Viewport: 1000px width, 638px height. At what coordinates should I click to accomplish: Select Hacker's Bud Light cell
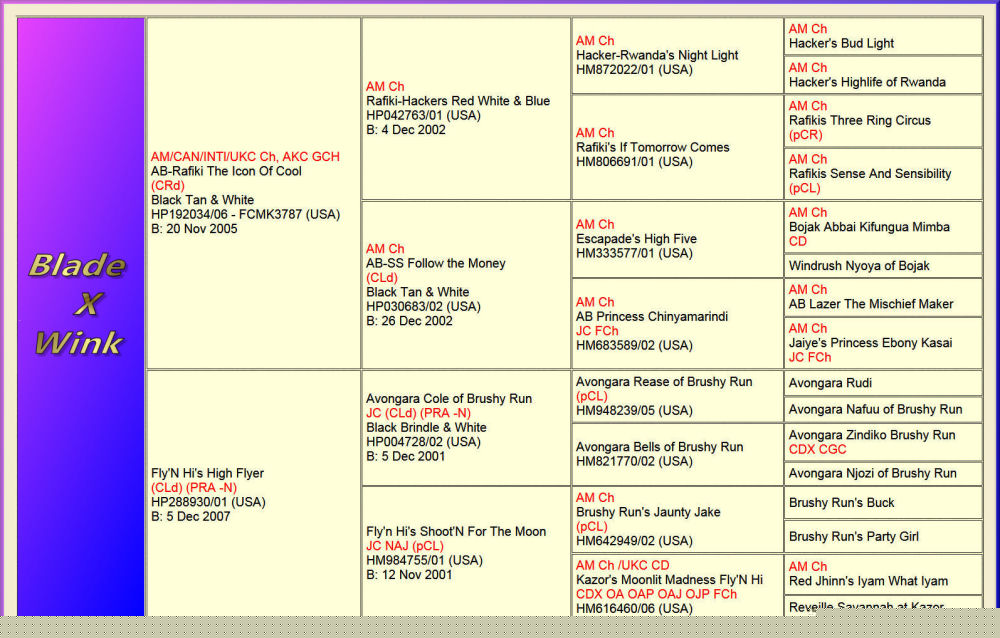click(841, 43)
